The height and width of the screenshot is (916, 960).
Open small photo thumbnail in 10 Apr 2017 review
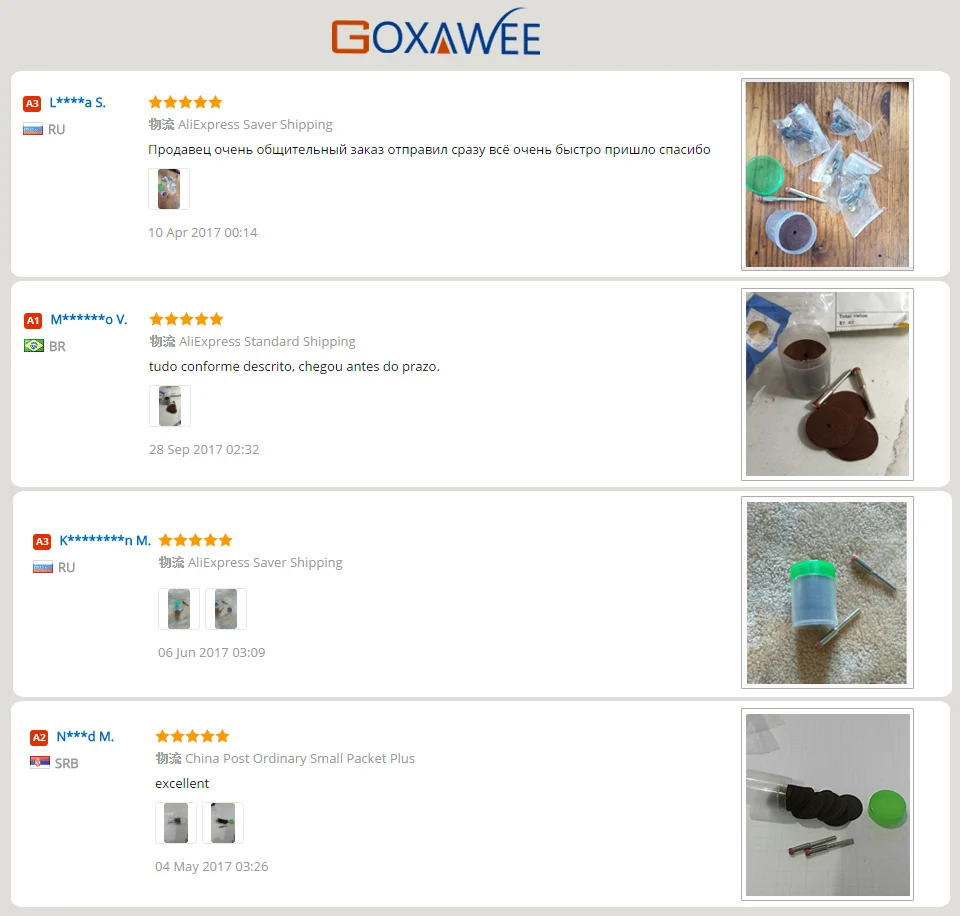169,189
